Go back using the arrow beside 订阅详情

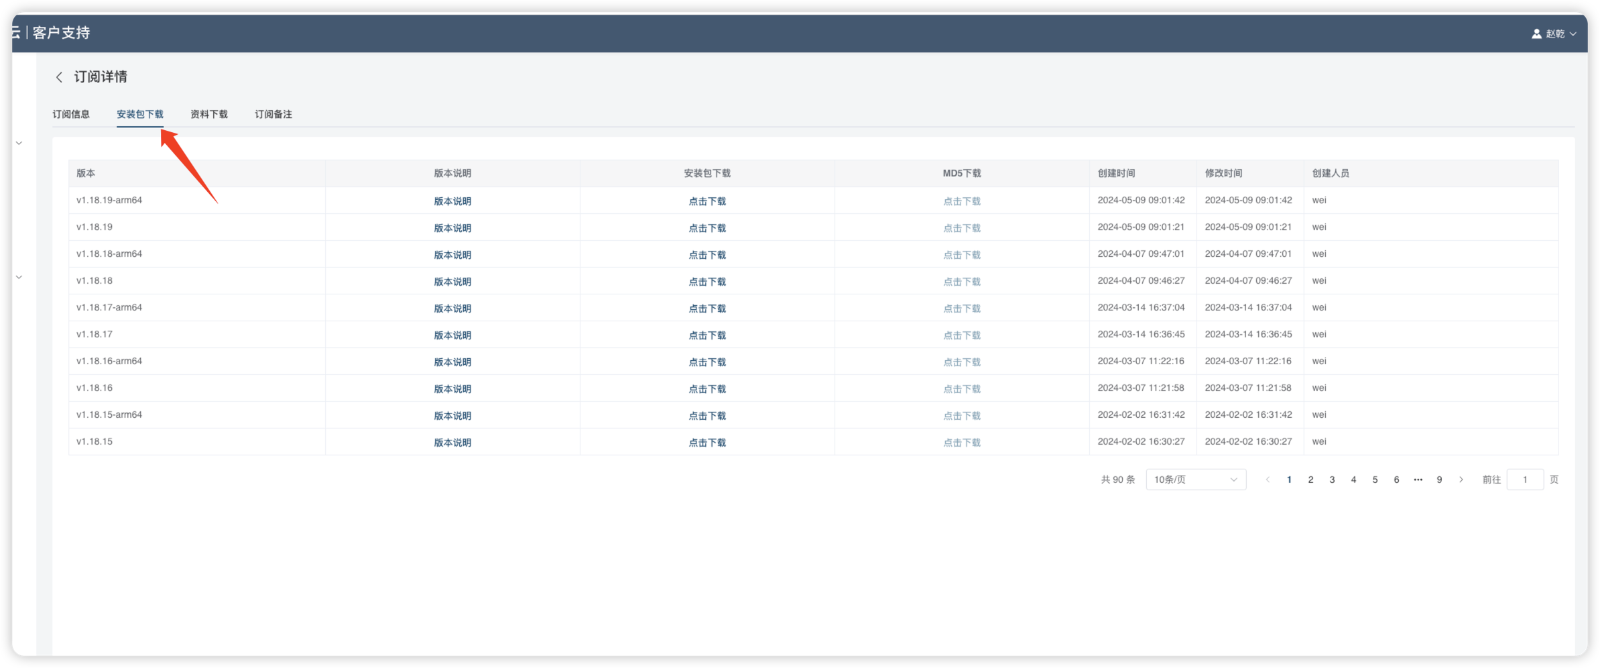(59, 77)
